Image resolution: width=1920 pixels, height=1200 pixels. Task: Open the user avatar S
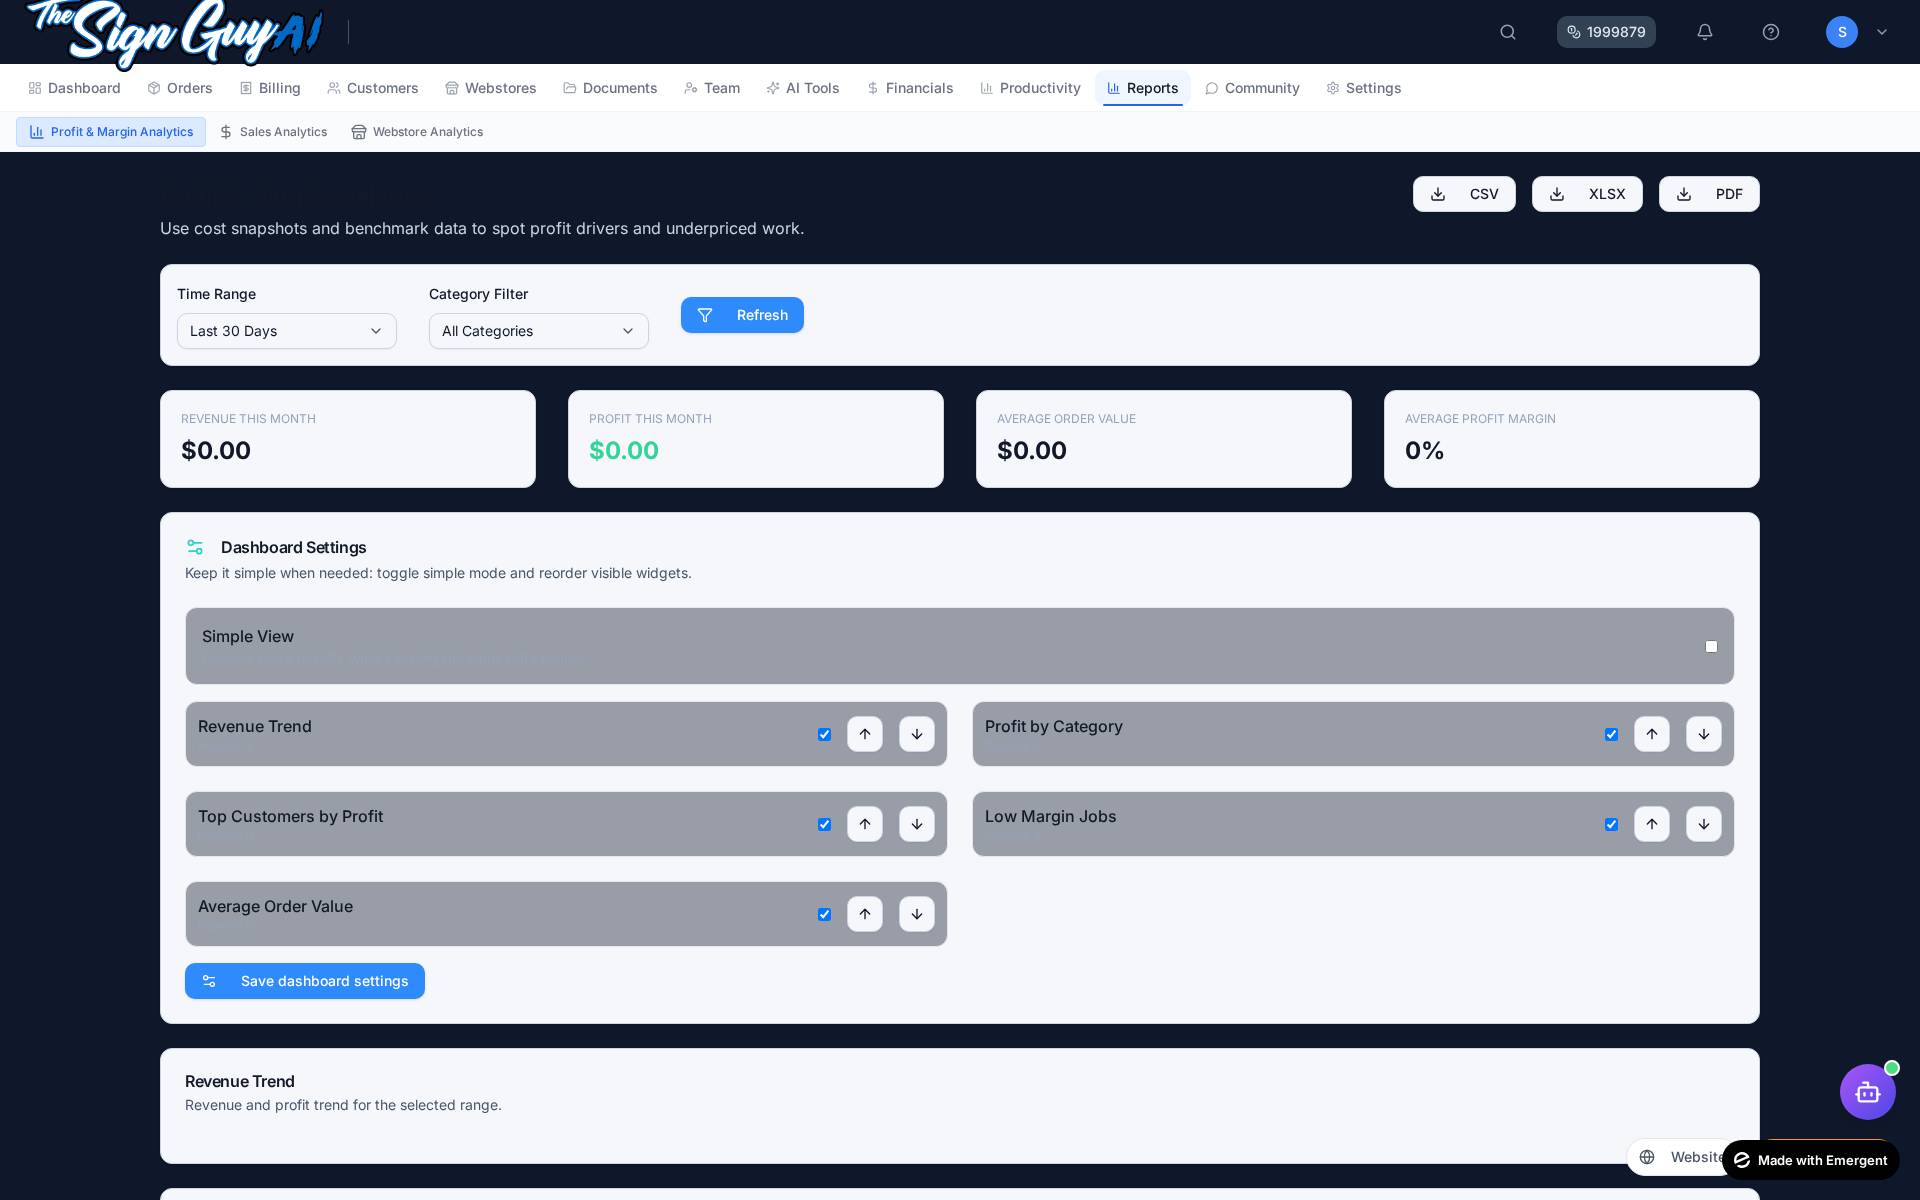click(x=1842, y=32)
